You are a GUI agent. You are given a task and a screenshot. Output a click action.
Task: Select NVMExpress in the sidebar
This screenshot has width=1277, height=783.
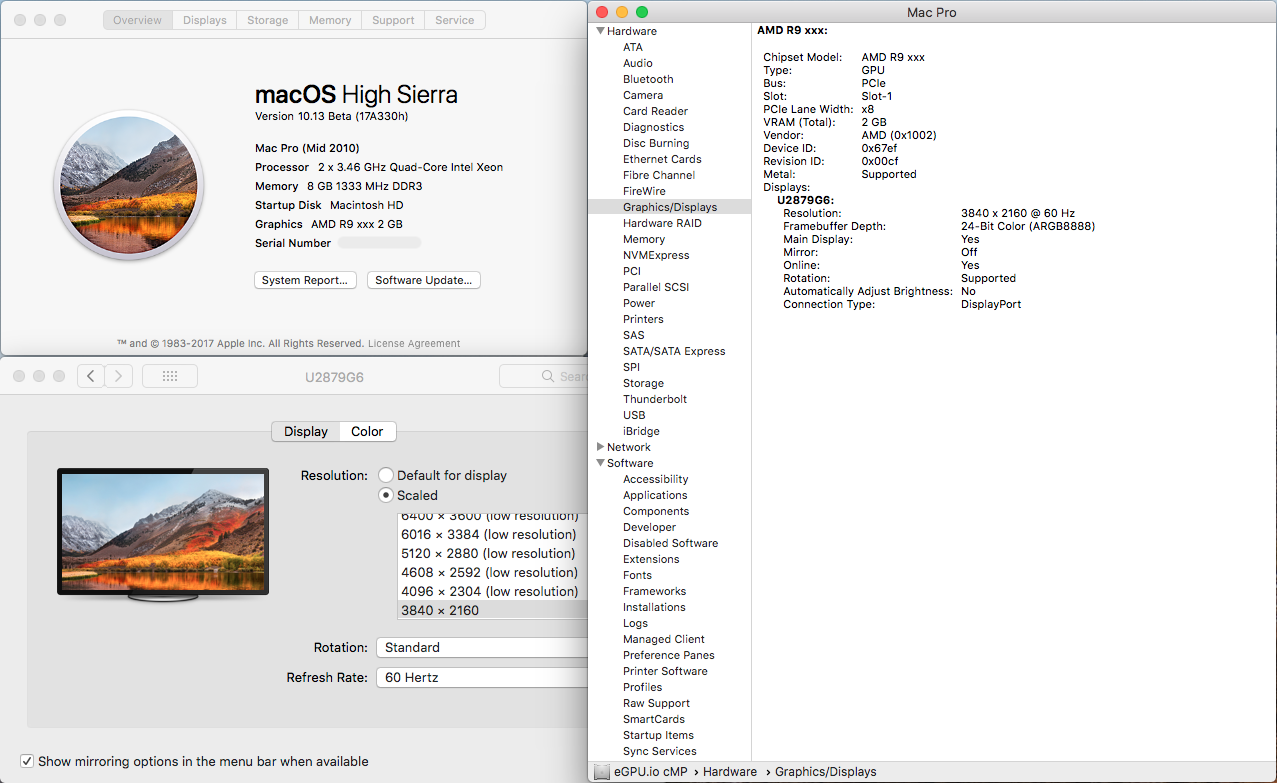point(656,255)
